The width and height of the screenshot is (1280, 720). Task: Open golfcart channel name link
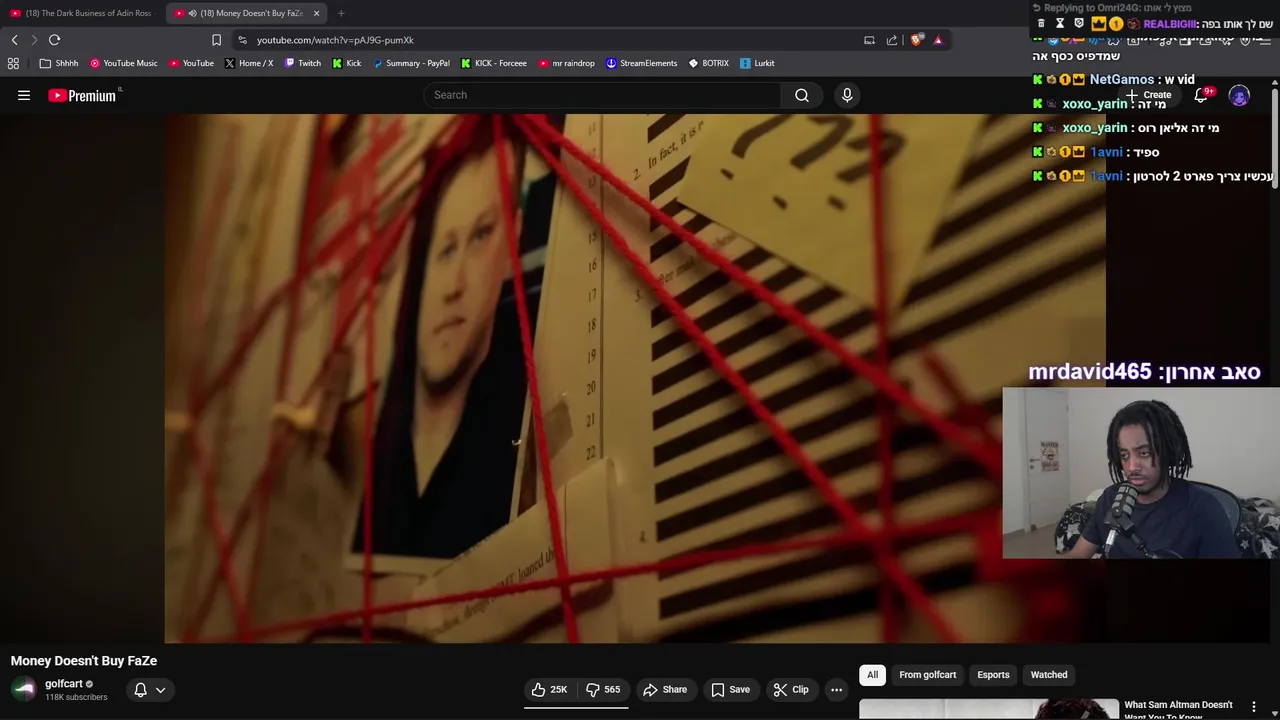tap(63, 684)
